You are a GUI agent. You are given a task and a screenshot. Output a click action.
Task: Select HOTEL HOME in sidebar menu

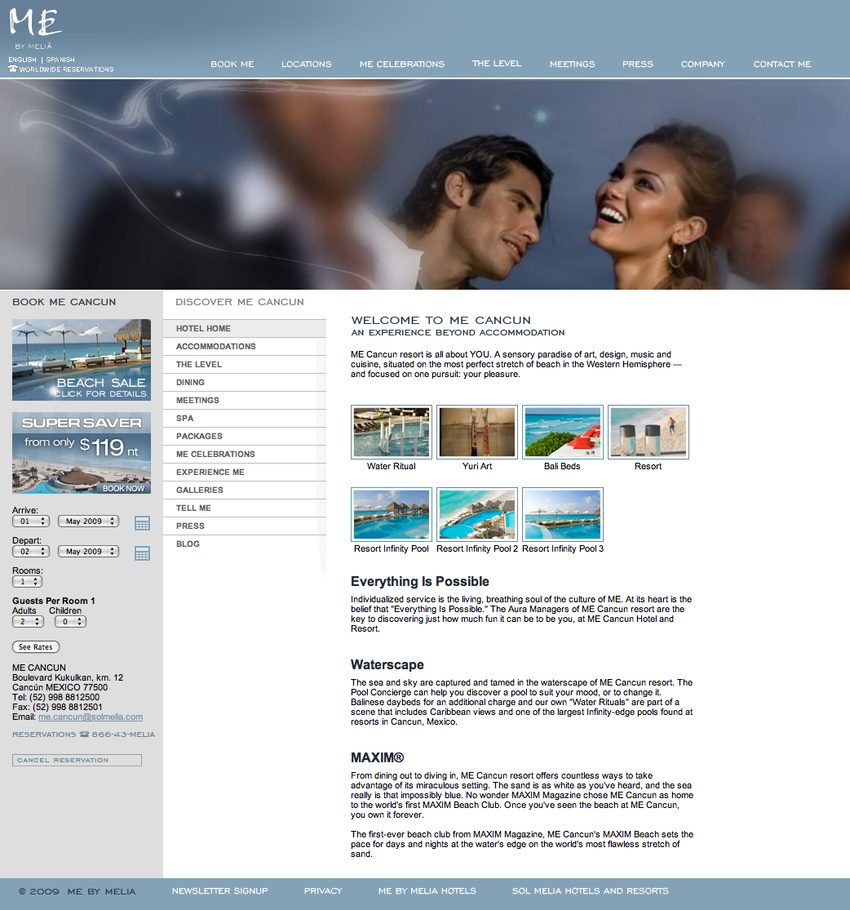click(x=244, y=328)
